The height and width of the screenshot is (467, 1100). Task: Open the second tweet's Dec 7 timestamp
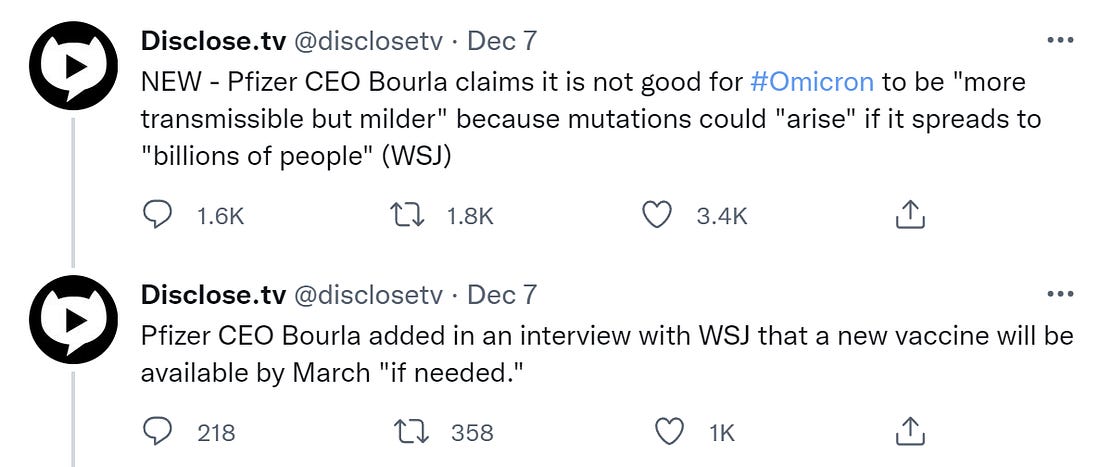(x=502, y=295)
